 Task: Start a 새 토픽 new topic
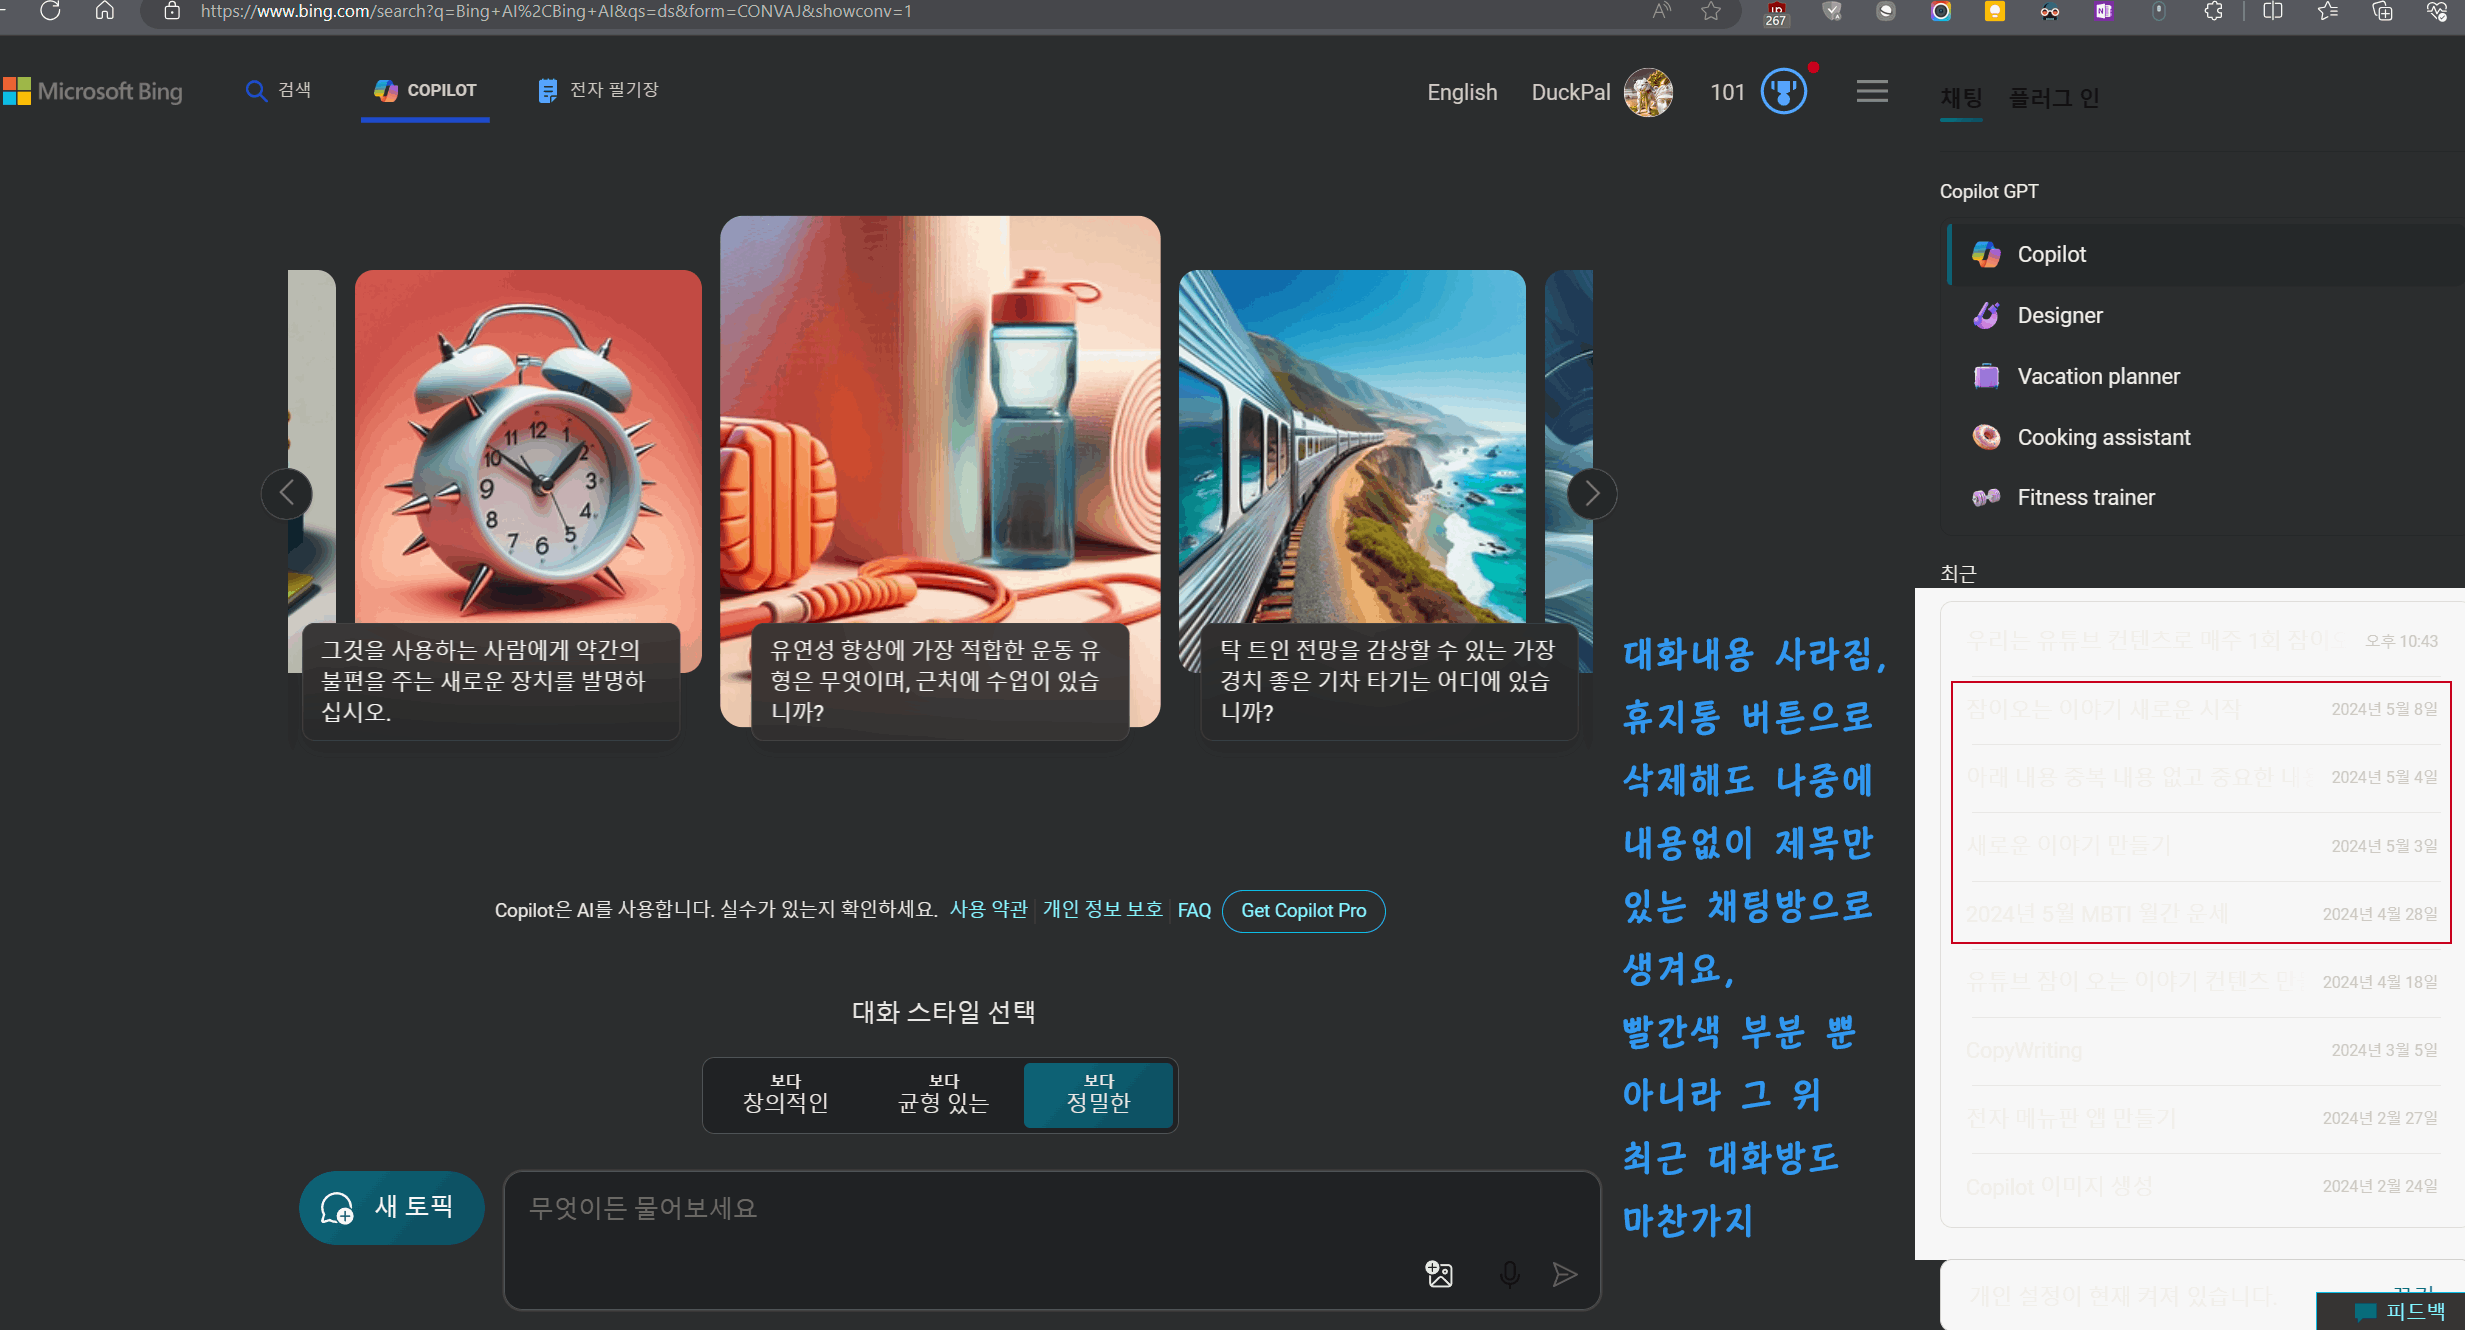[392, 1208]
